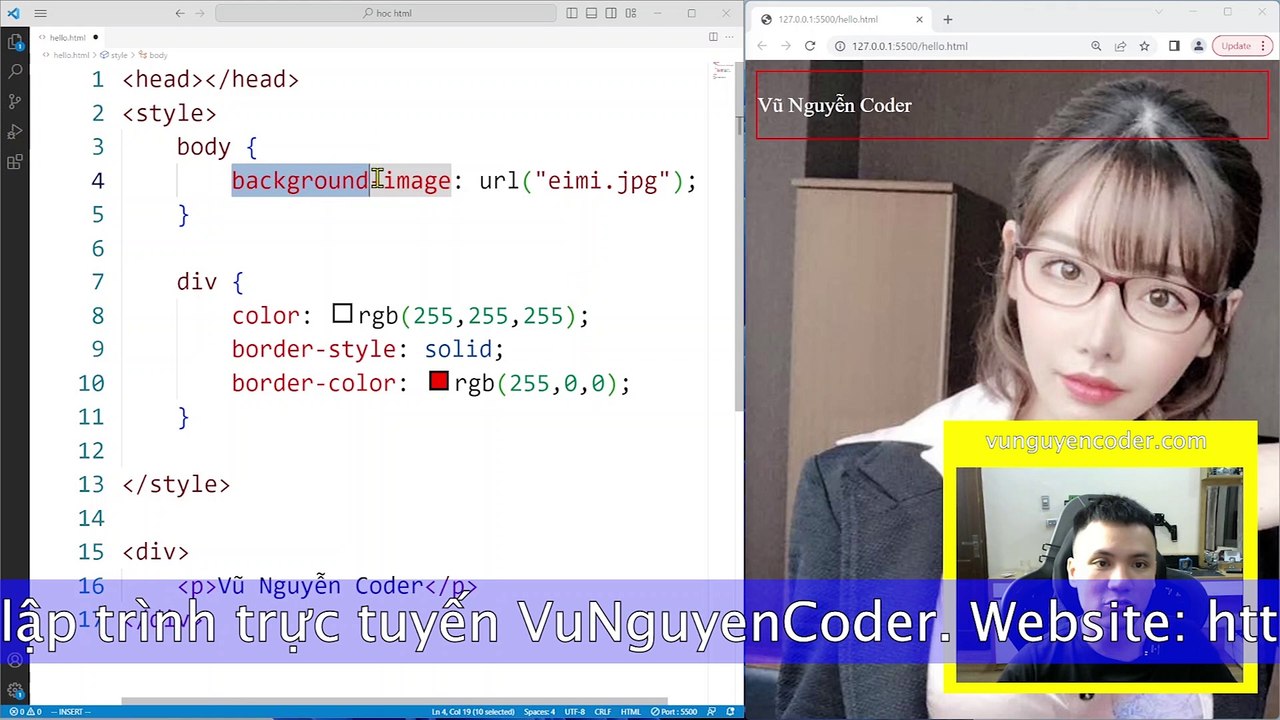Screen dimensions: 1280x720
Task: Toggle the primary side bar layout icon
Action: point(572,13)
